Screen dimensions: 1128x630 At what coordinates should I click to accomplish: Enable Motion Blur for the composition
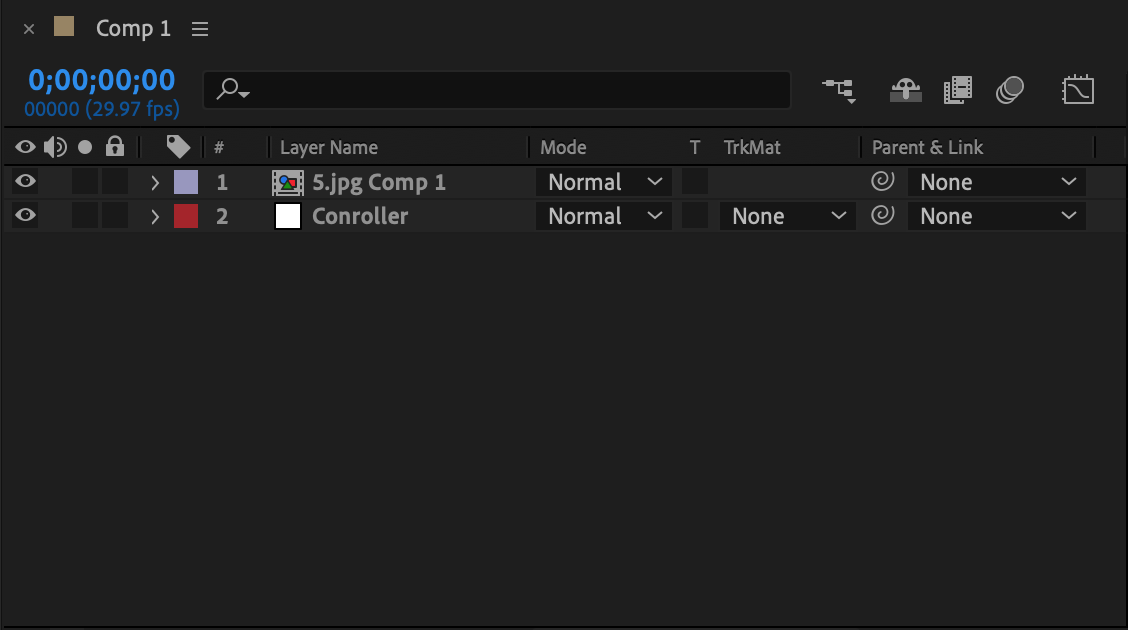(x=1009, y=90)
